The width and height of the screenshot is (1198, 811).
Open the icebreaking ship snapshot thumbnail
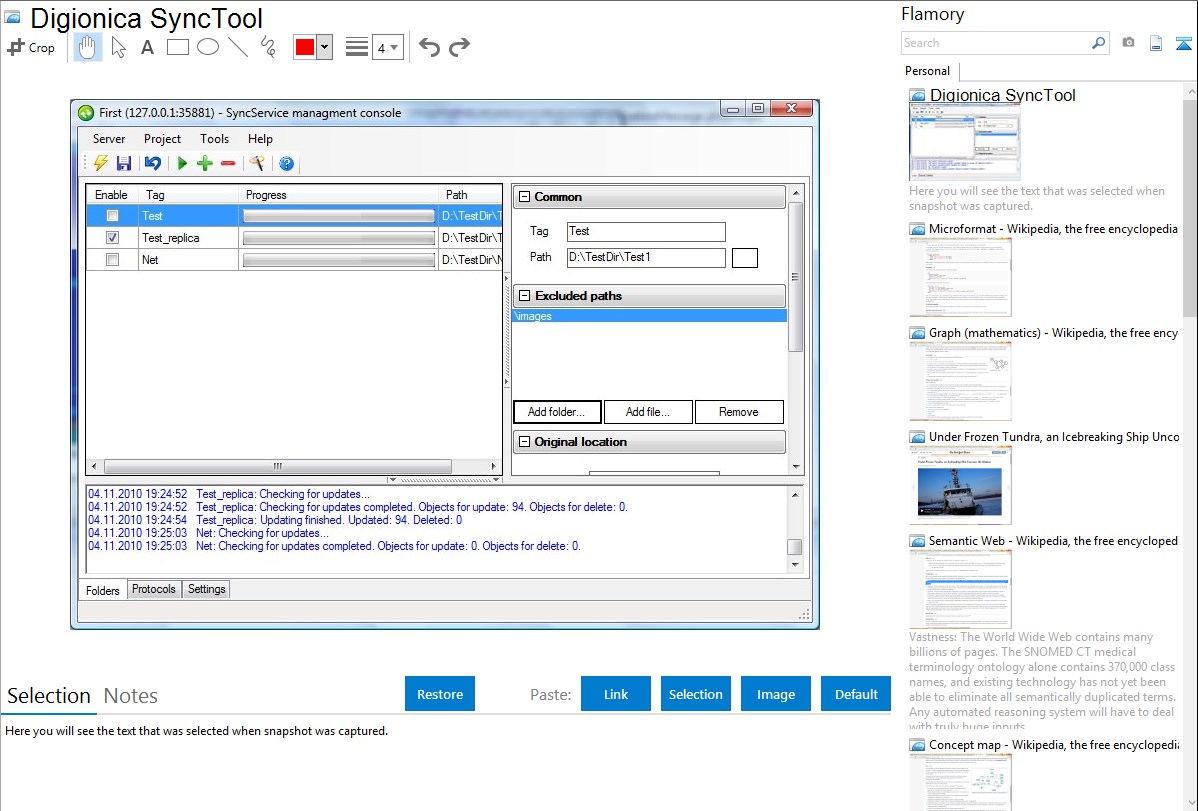[960, 485]
